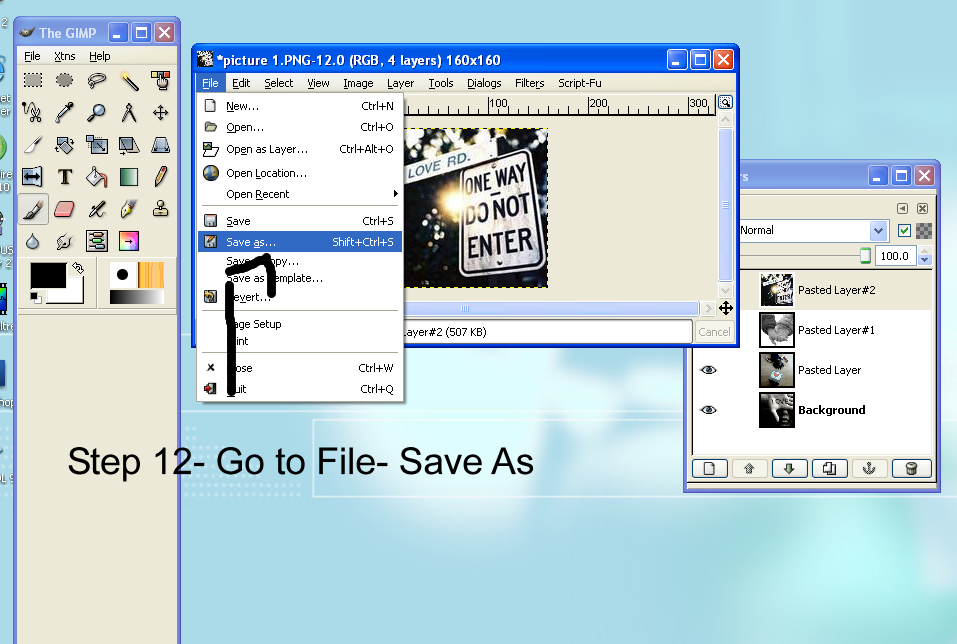957x644 pixels.
Task: Click the opacity spinner up arrow
Action: [x=925, y=251]
